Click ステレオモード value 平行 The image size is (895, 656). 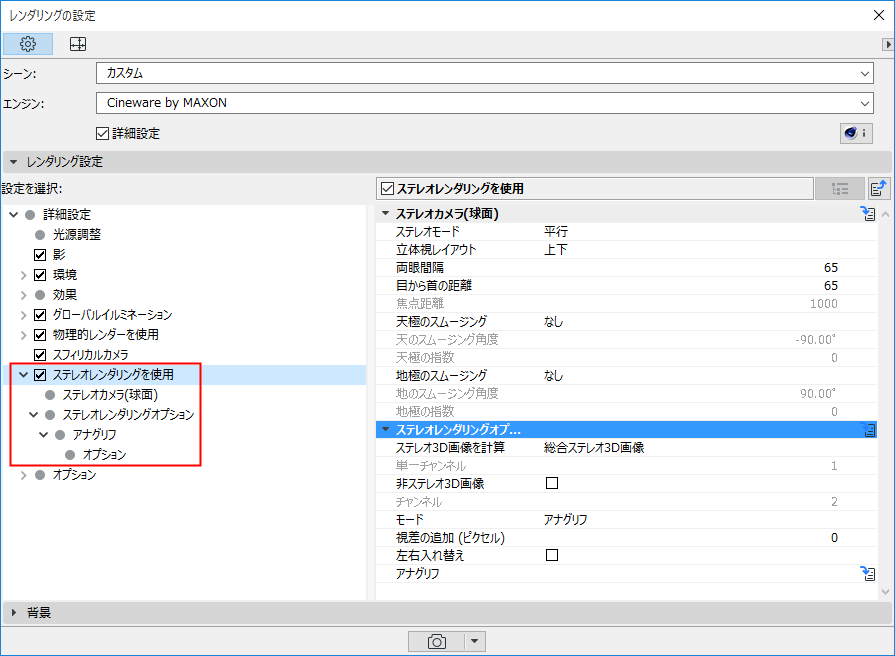click(x=556, y=231)
